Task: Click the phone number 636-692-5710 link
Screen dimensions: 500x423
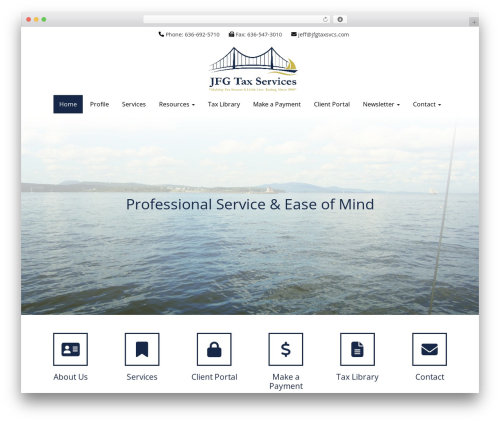Action: coord(202,34)
